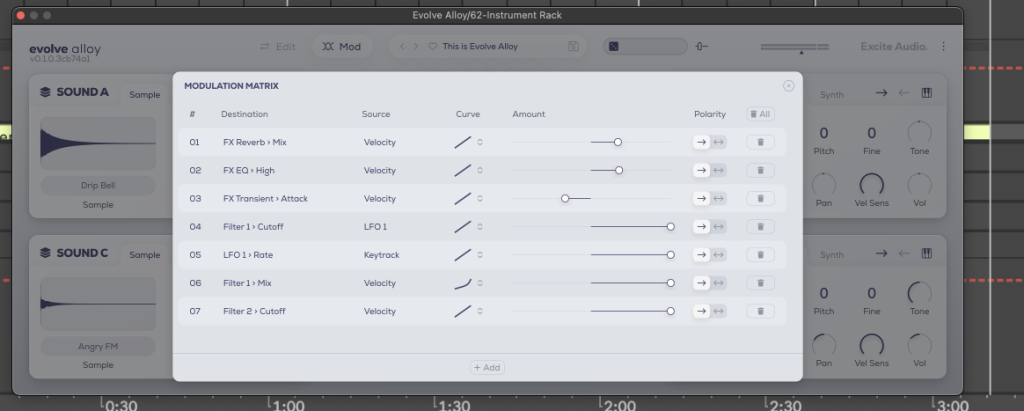Add a new modulation with the Add button
The width and height of the screenshot is (1024, 411).
tap(488, 367)
